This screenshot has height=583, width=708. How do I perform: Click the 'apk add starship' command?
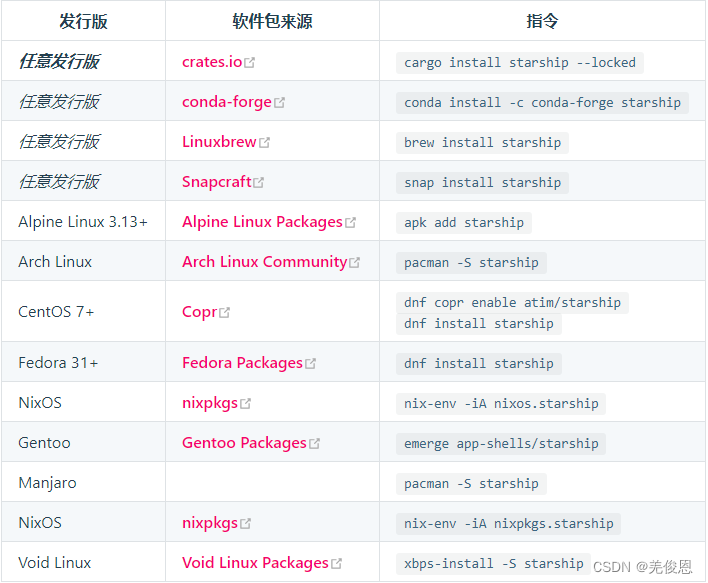tap(464, 223)
